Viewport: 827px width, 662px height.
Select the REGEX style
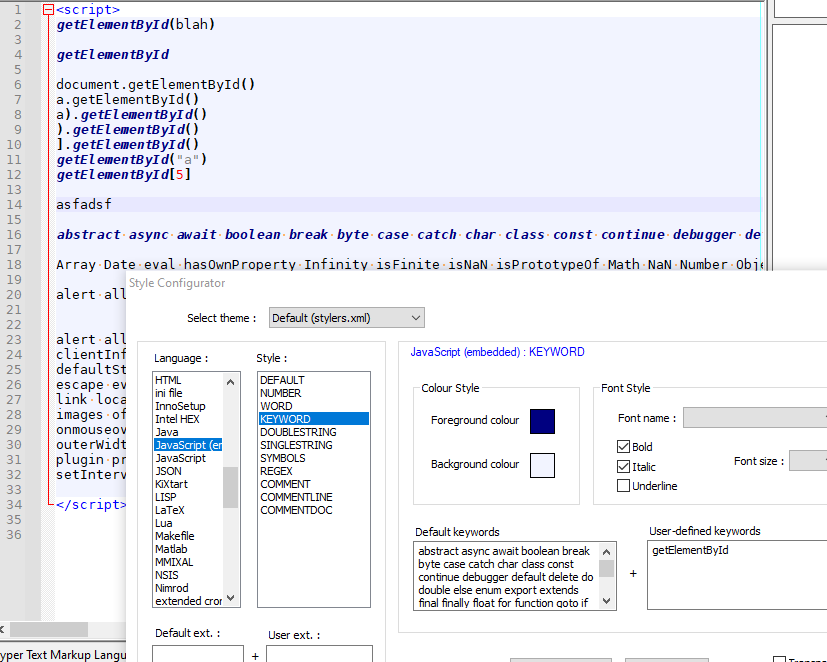tap(276, 471)
